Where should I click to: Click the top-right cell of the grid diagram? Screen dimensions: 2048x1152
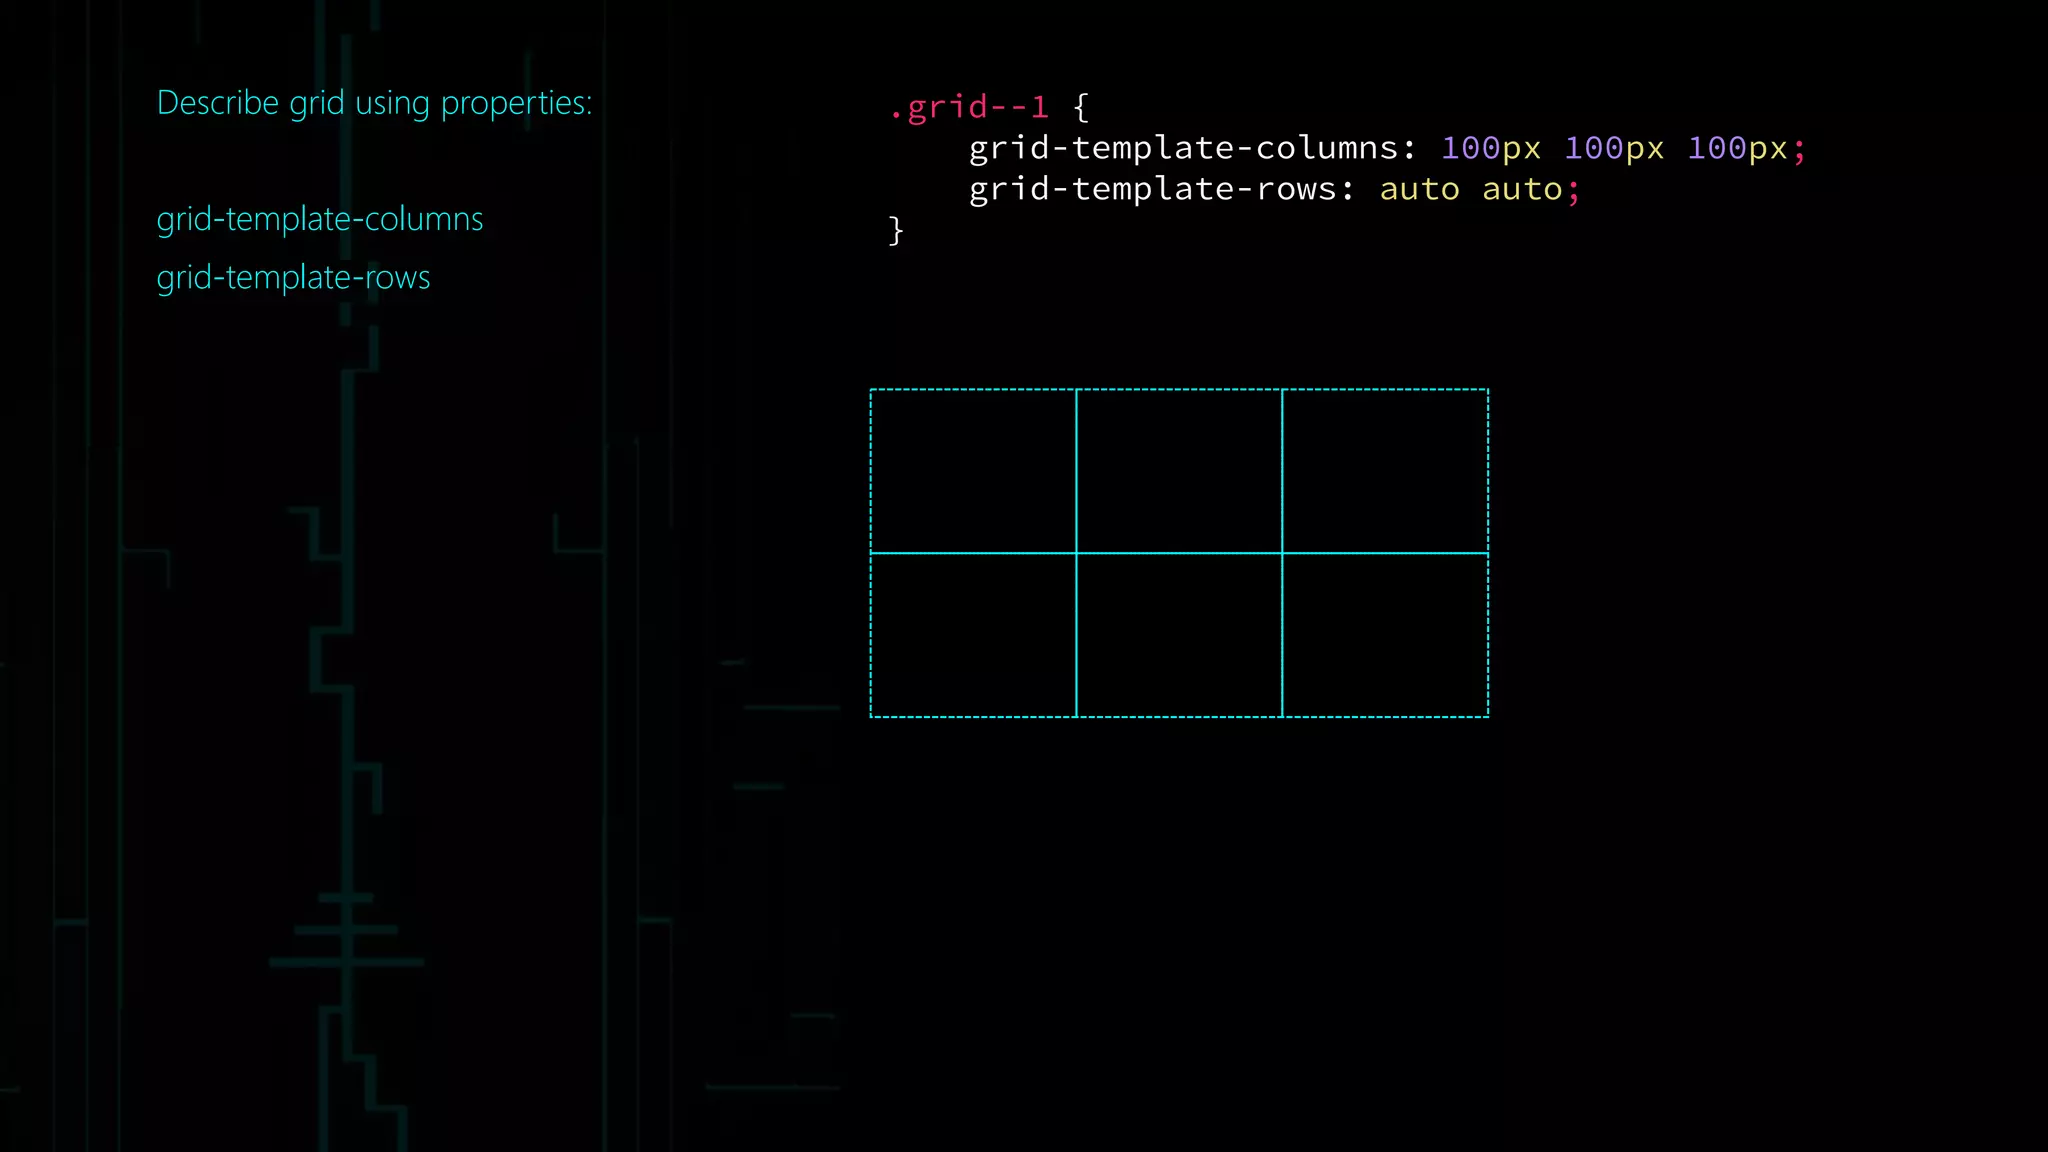[x=1385, y=471]
